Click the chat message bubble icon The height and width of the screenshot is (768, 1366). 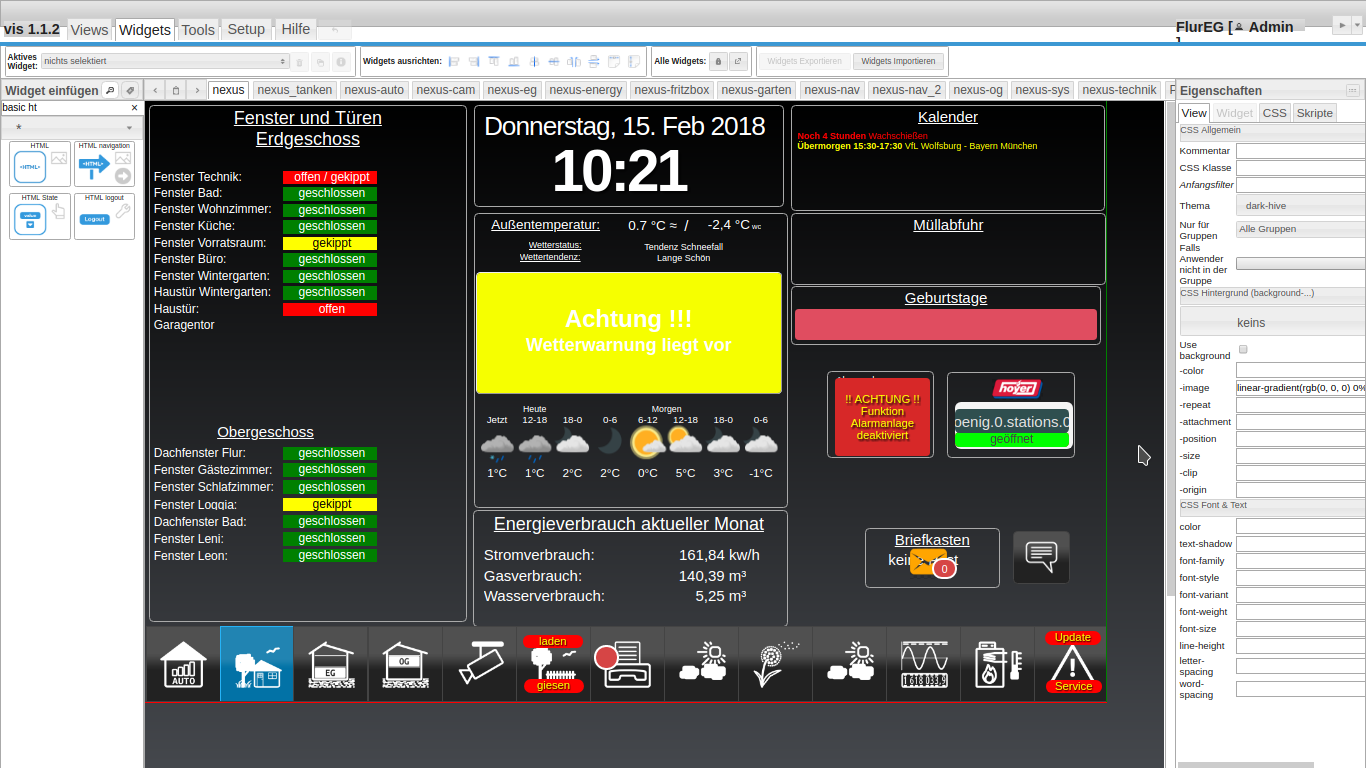(1041, 557)
